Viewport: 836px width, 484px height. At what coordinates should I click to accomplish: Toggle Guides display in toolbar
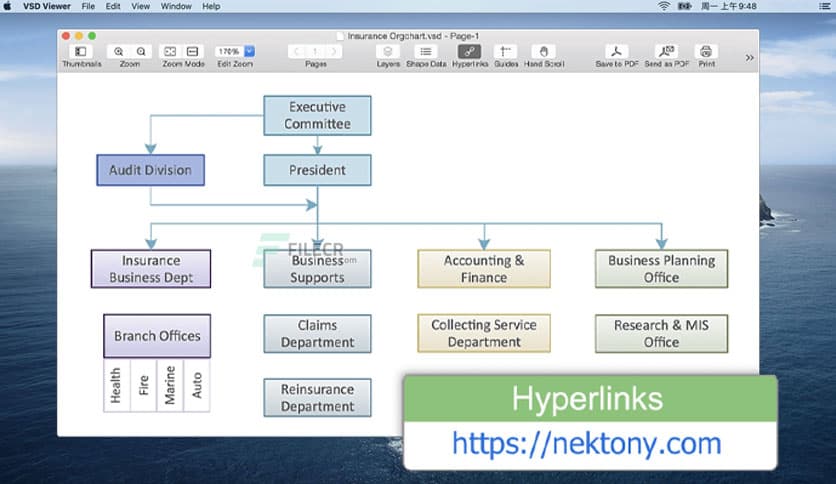click(x=506, y=51)
